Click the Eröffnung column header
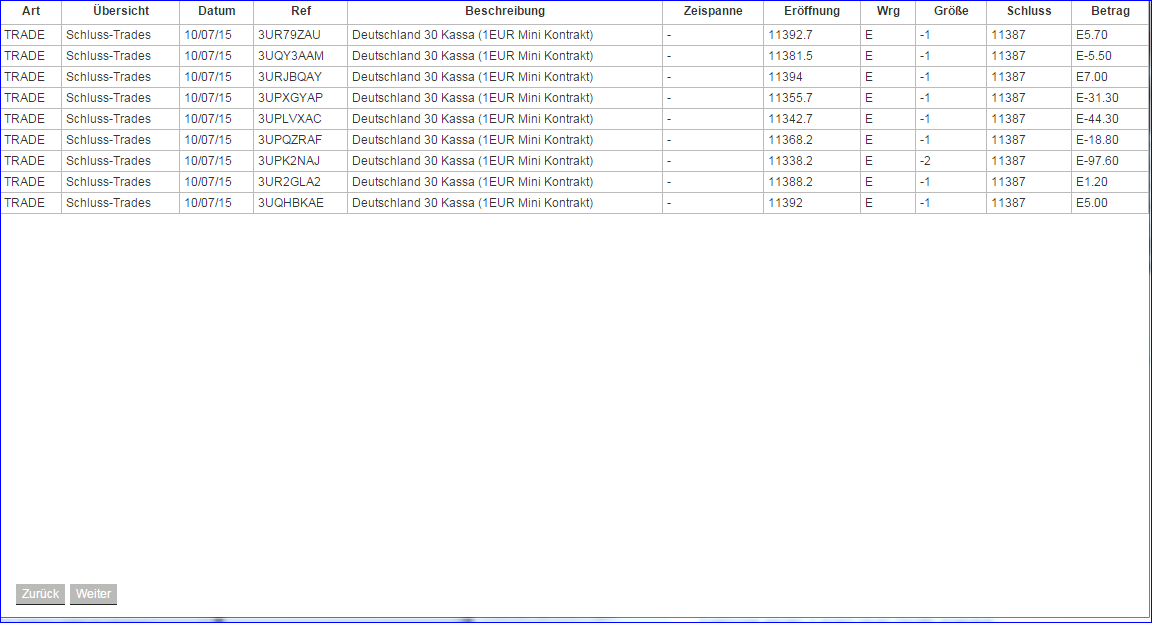1152x623 pixels. click(810, 11)
